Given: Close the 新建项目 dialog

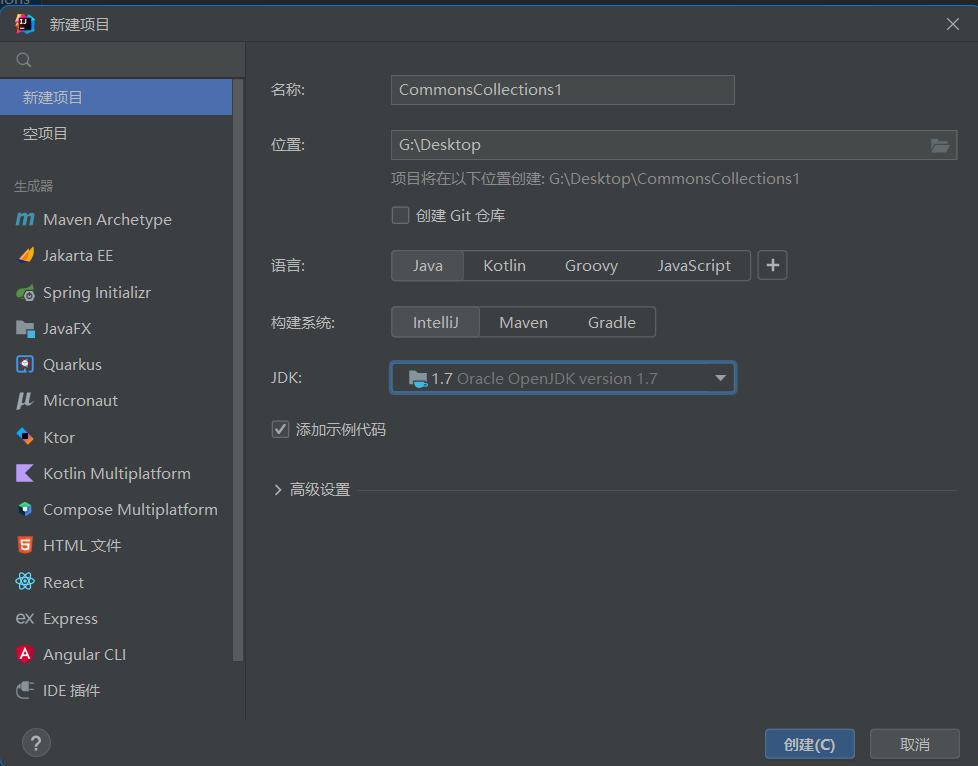Looking at the screenshot, I should click(x=952, y=24).
